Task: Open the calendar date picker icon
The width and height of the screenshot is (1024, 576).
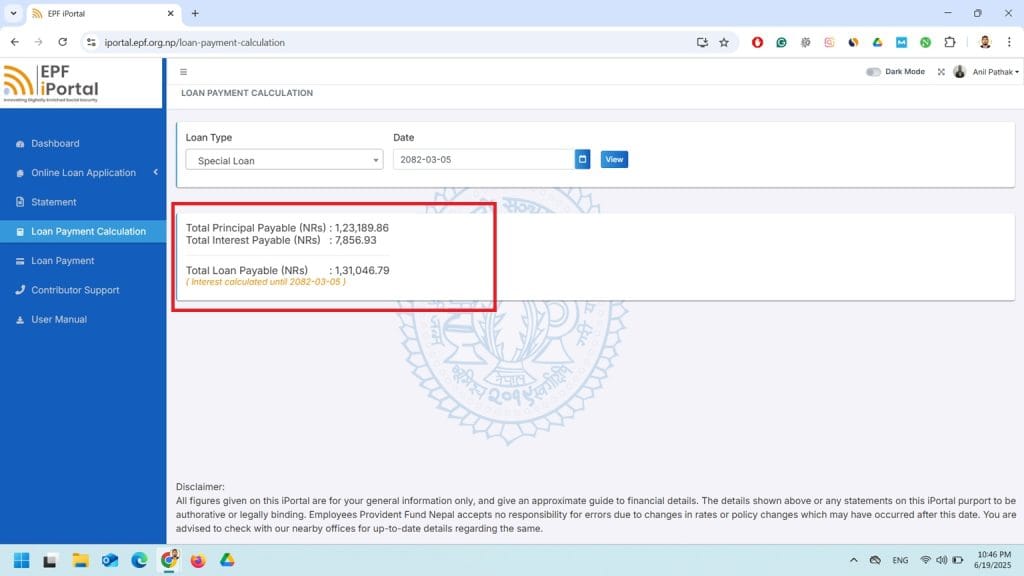Action: (x=583, y=159)
